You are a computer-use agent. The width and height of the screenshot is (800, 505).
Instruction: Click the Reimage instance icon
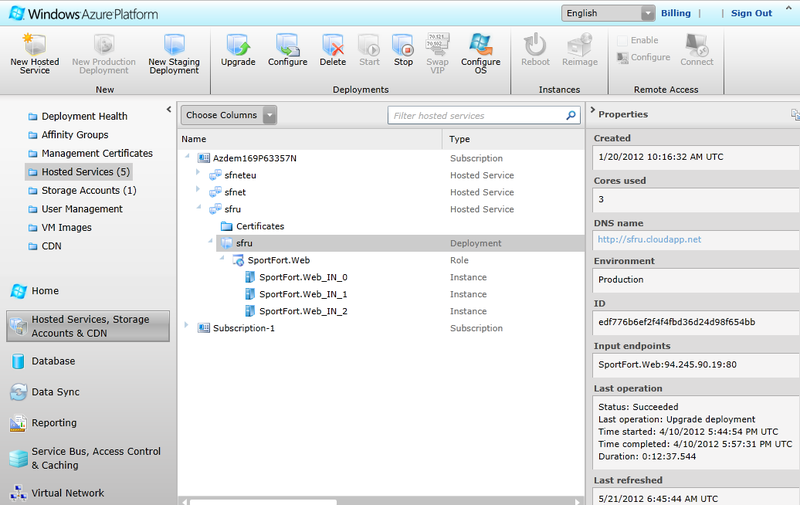point(580,44)
